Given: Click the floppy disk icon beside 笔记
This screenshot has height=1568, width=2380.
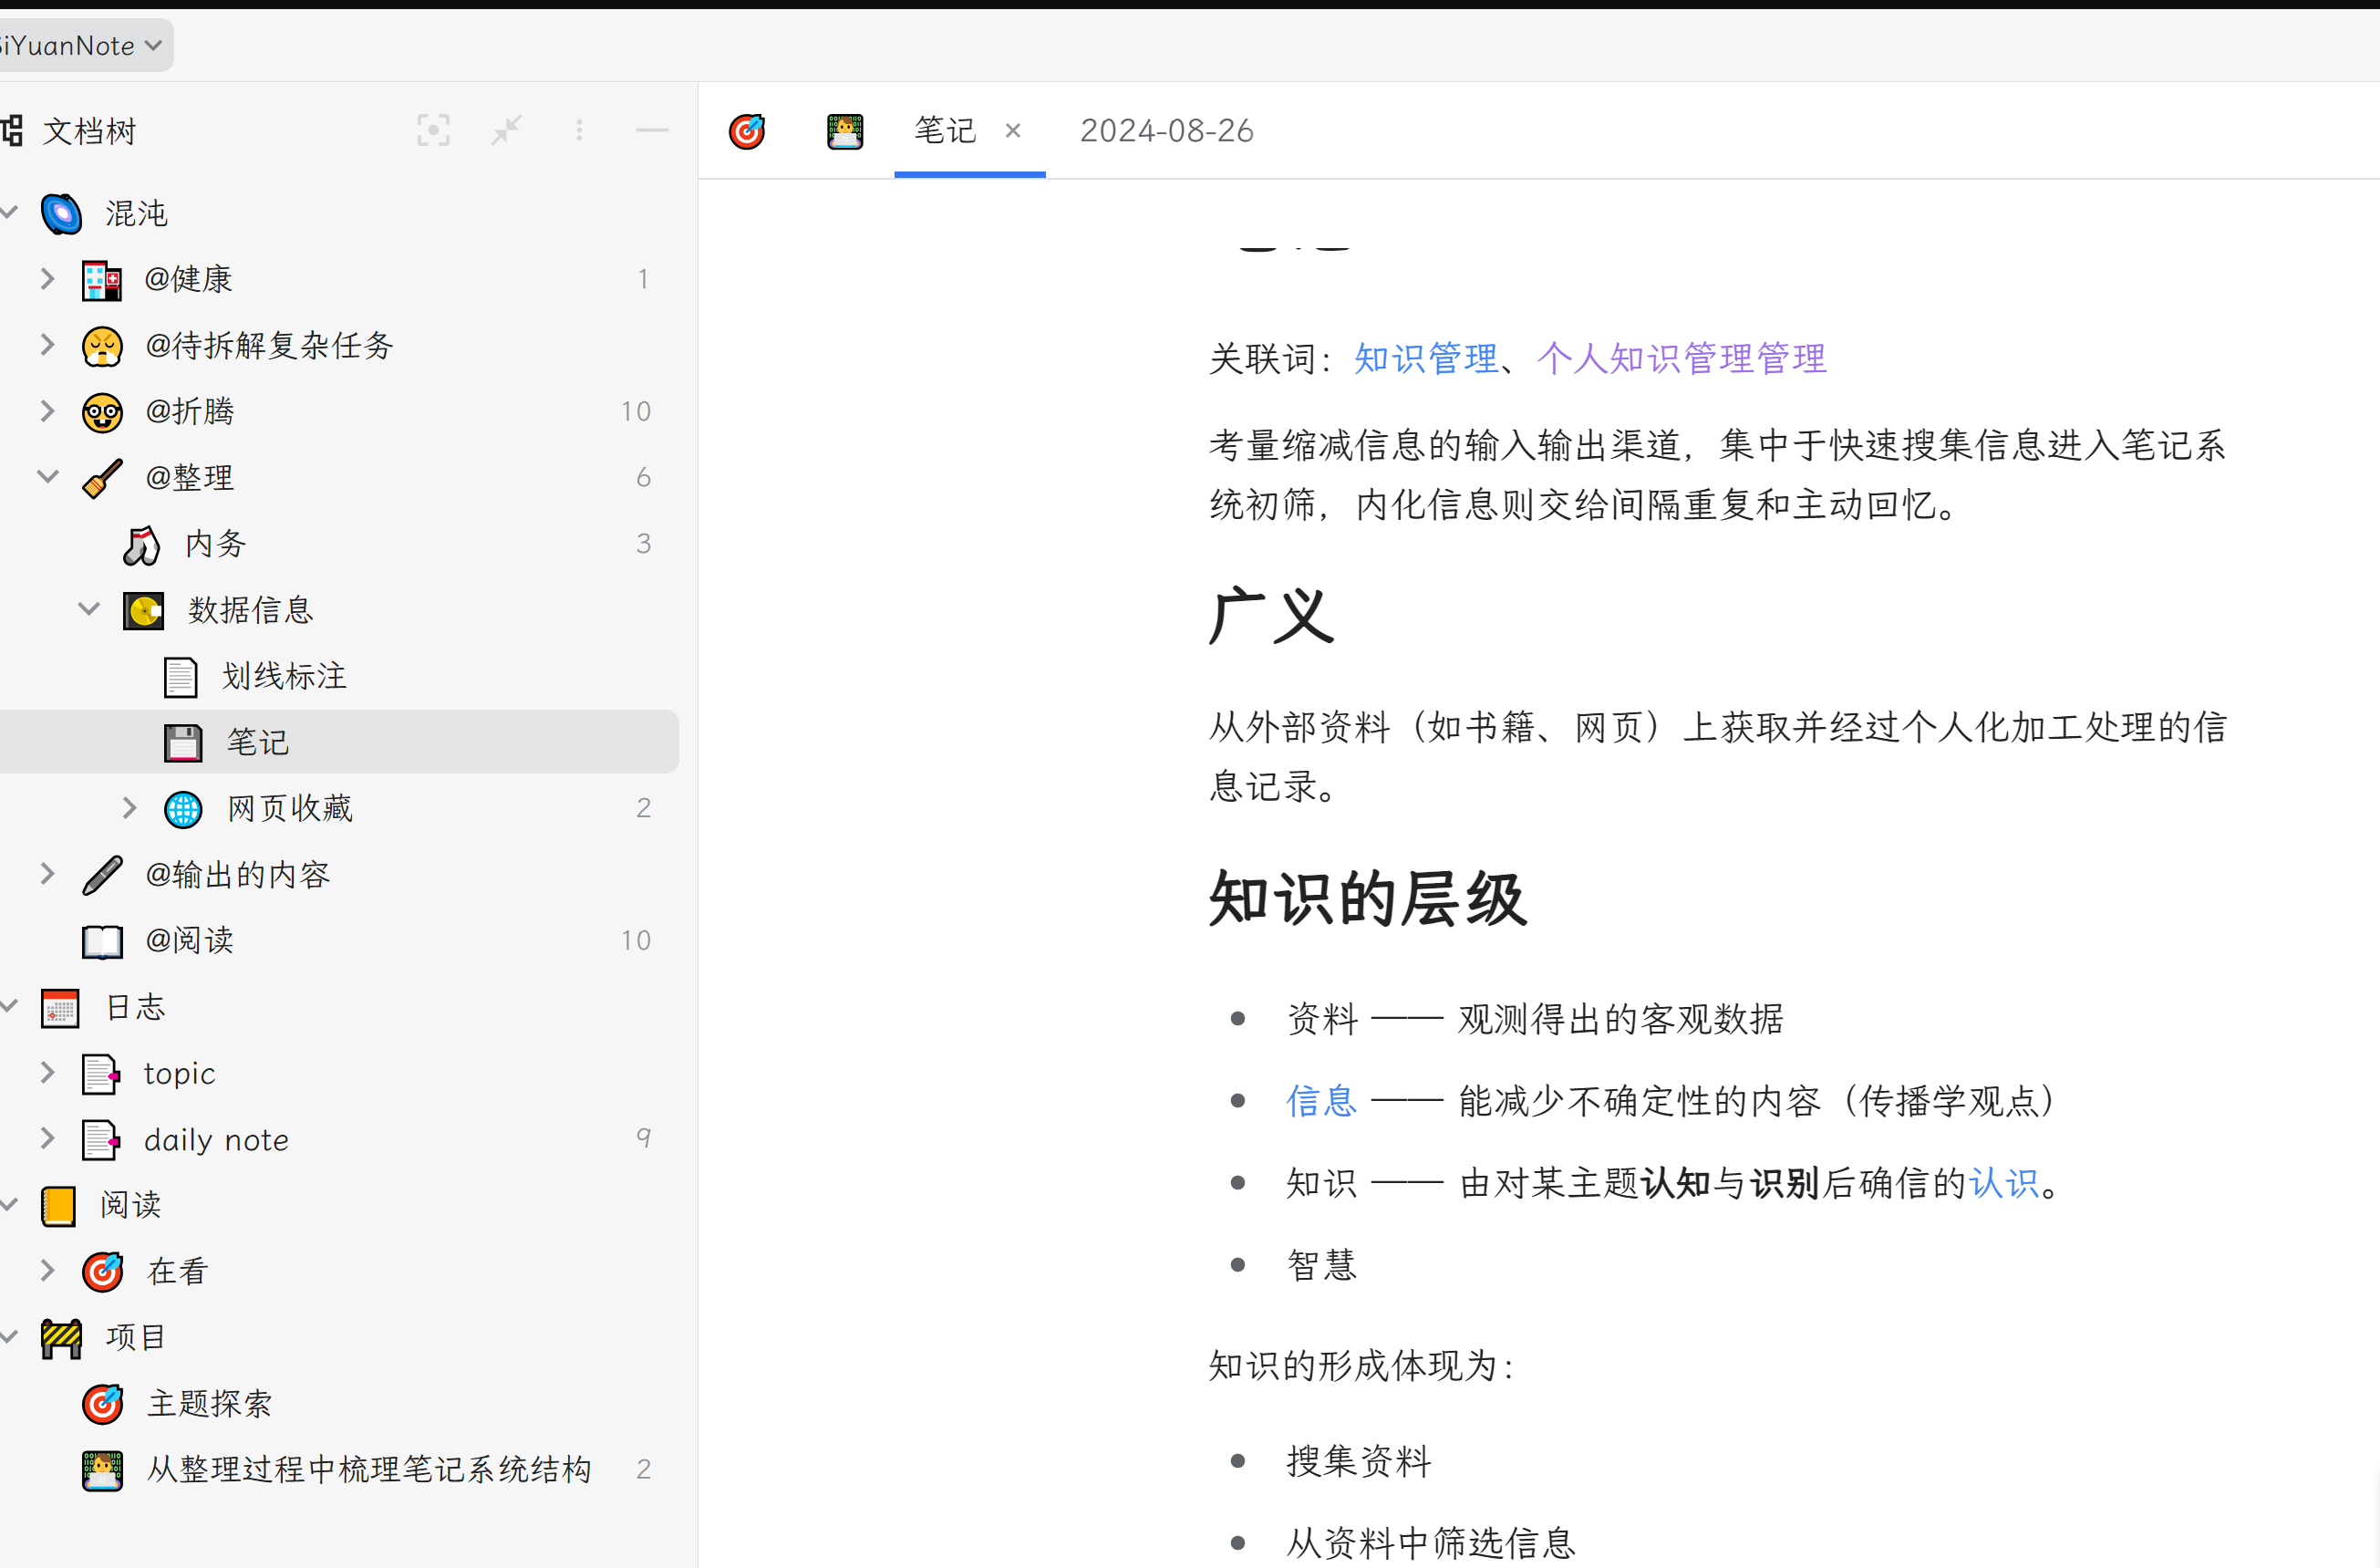Looking at the screenshot, I should click(182, 742).
